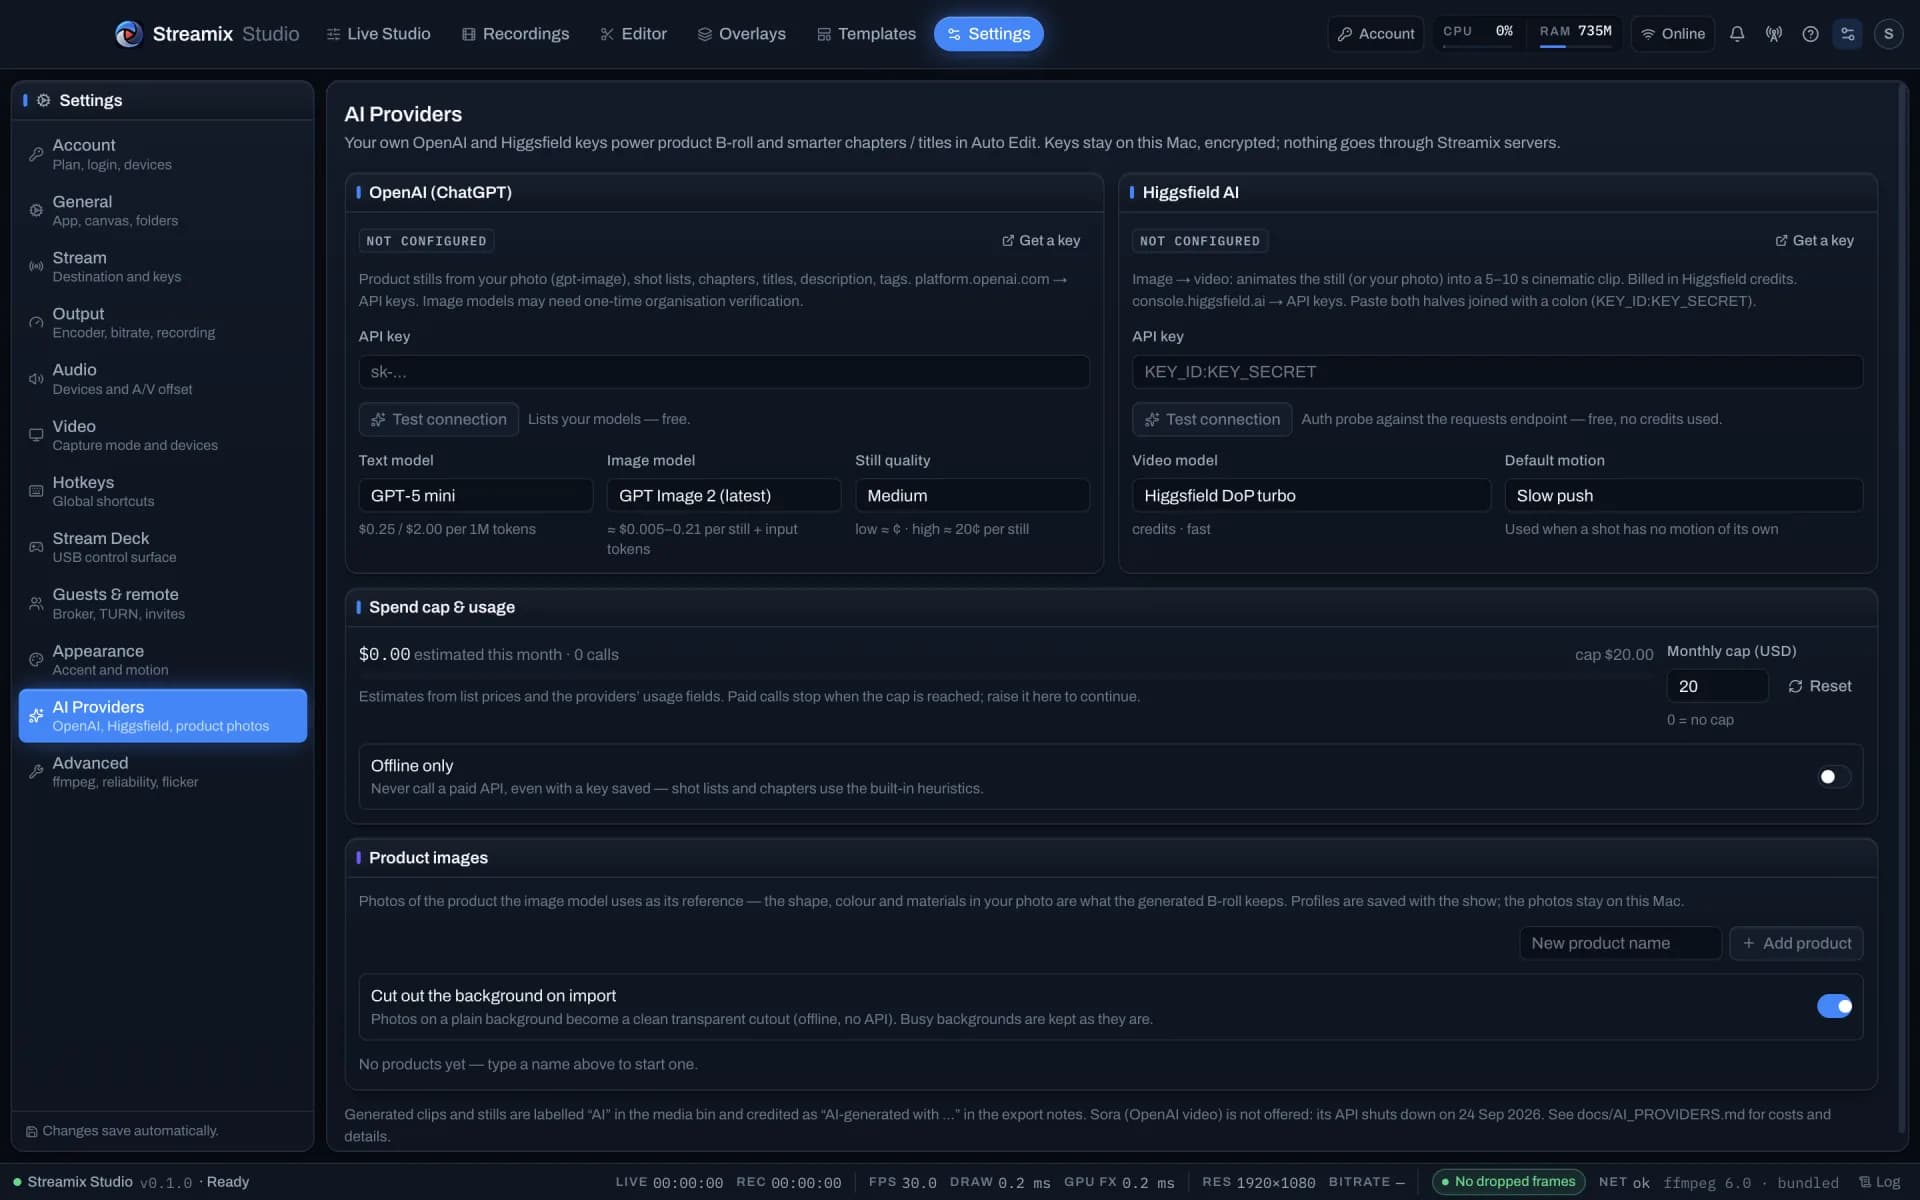
Task: Open the S user avatar
Action: [x=1888, y=34]
